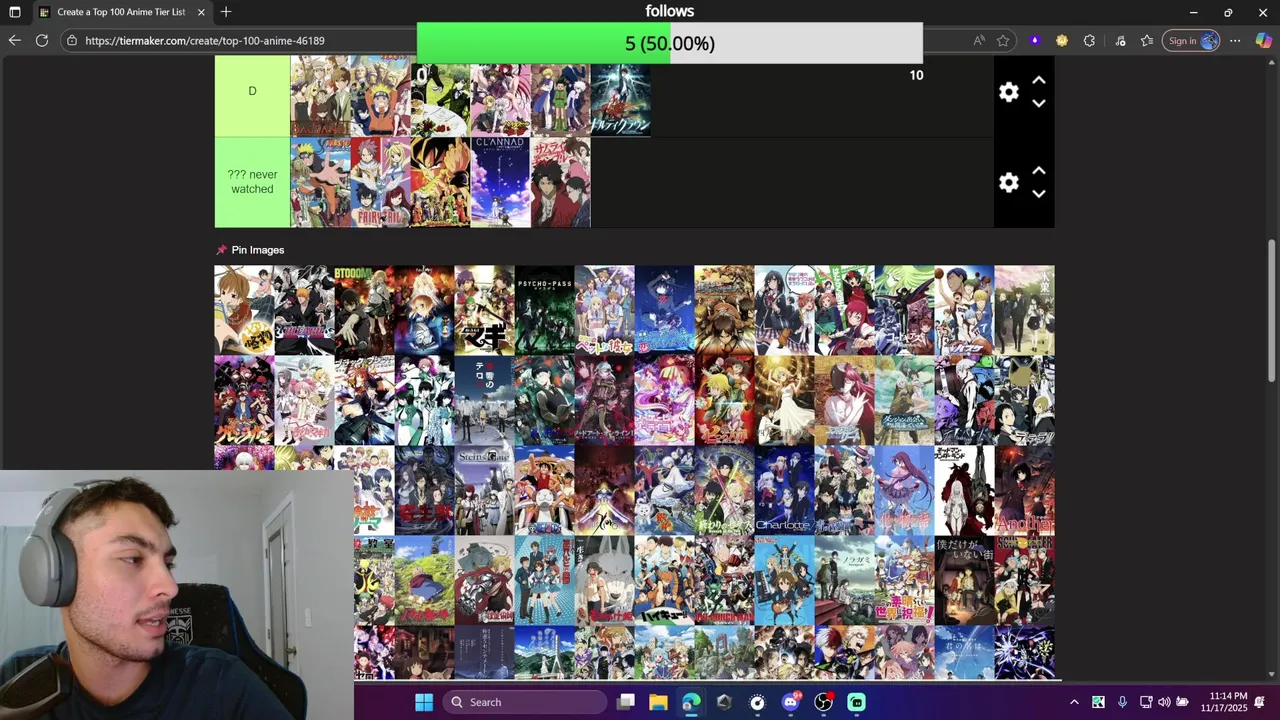Select the Haikyu volleyball poster thumbnail
The height and width of the screenshot is (720, 1280).
click(x=664, y=580)
